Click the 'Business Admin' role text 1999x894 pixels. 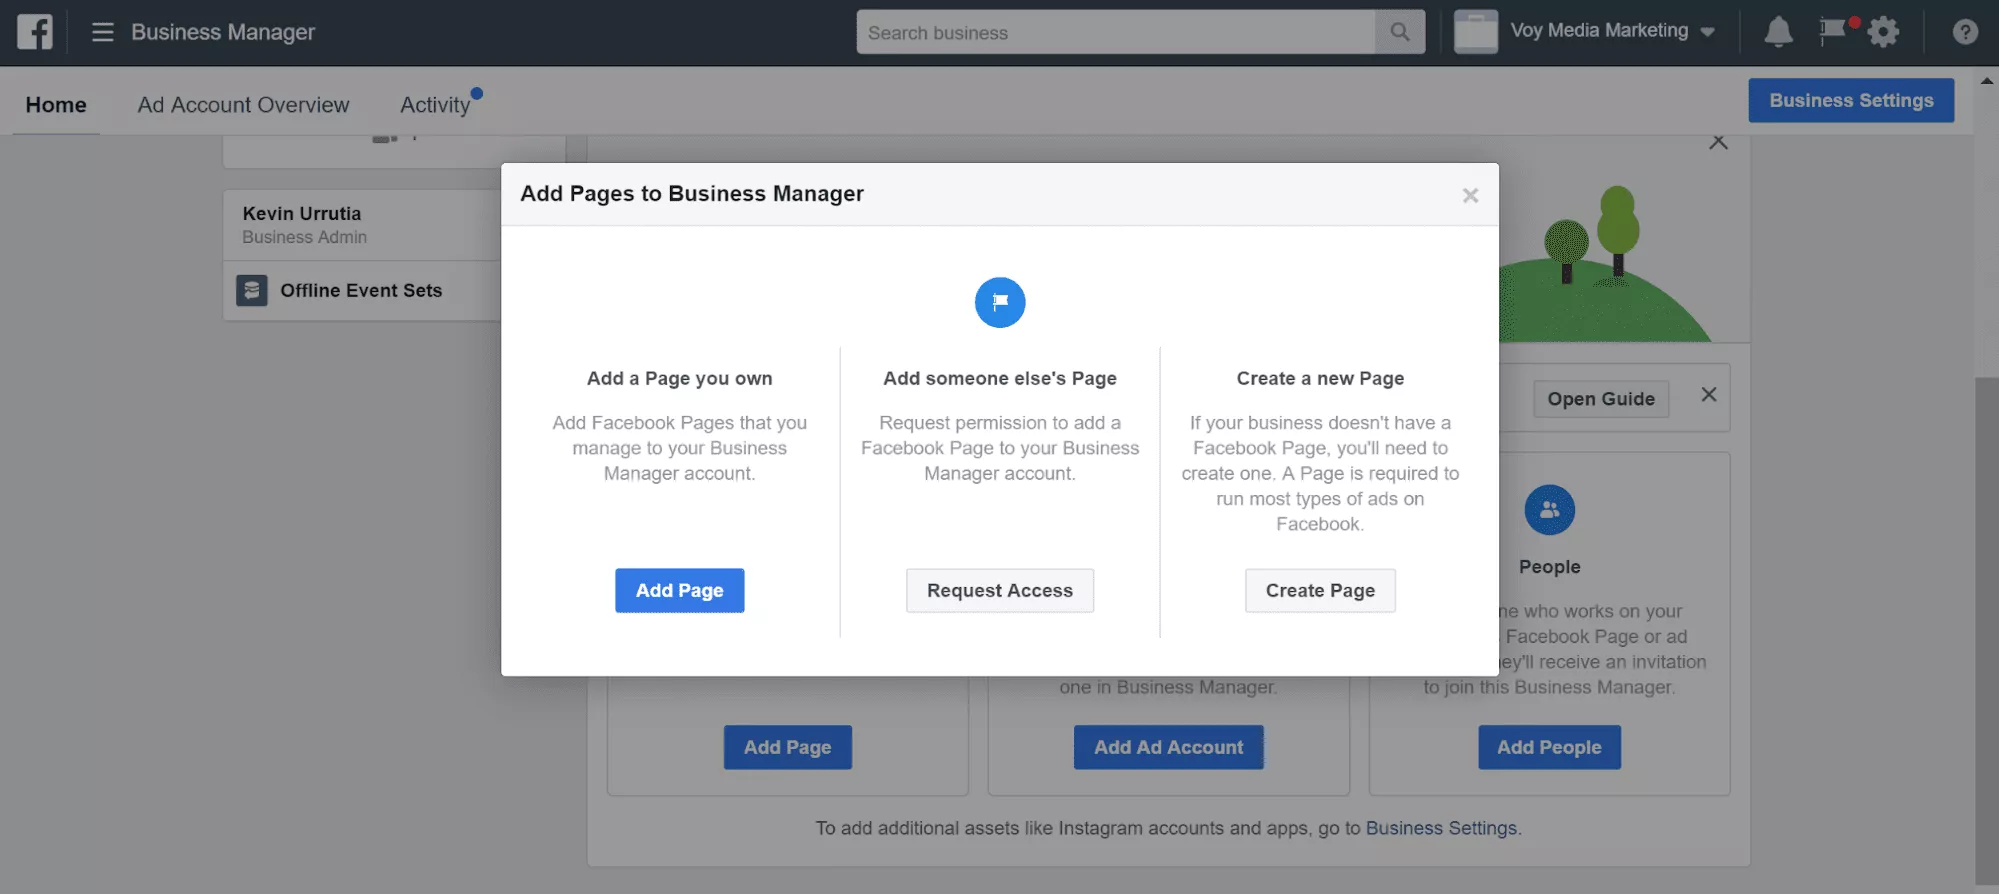click(304, 237)
